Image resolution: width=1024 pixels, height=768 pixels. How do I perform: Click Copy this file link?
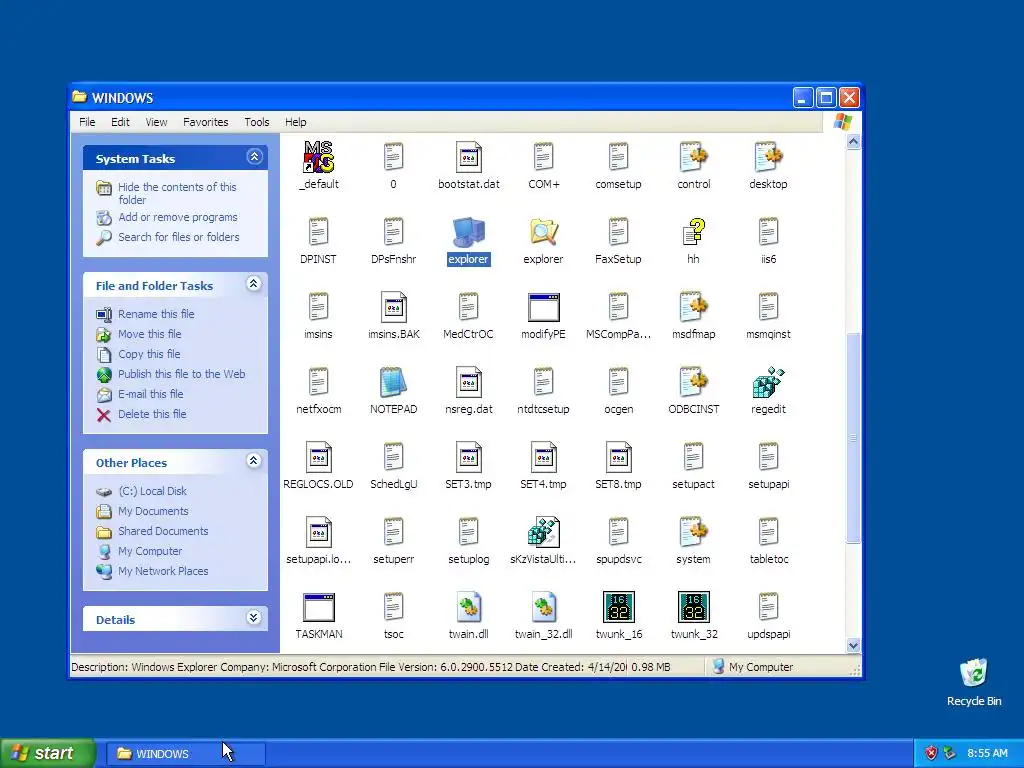[149, 354]
